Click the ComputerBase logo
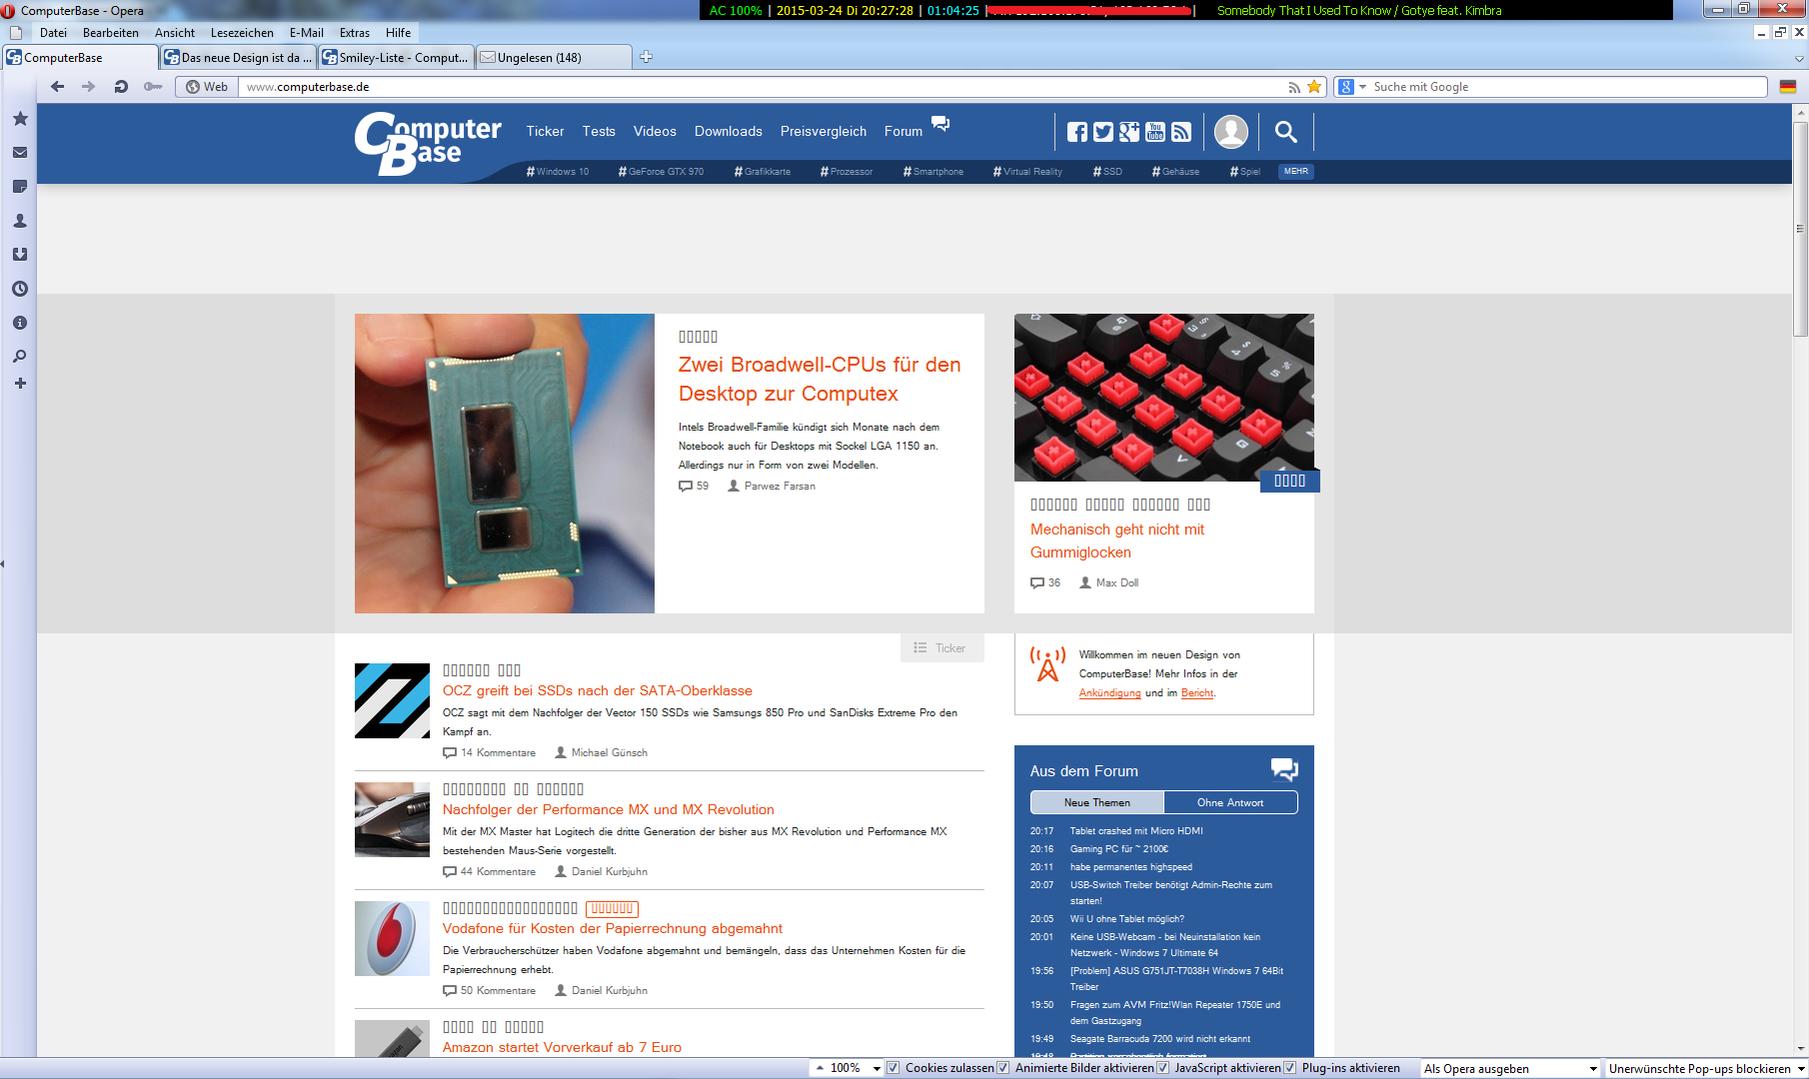 click(427, 143)
